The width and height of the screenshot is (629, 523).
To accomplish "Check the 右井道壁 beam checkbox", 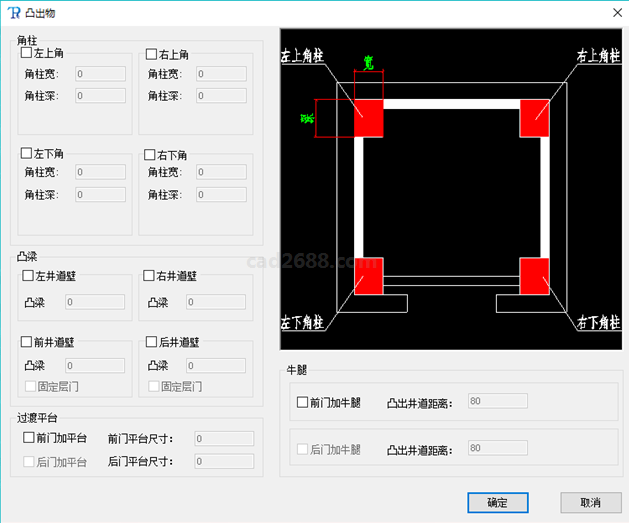I will tap(149, 276).
